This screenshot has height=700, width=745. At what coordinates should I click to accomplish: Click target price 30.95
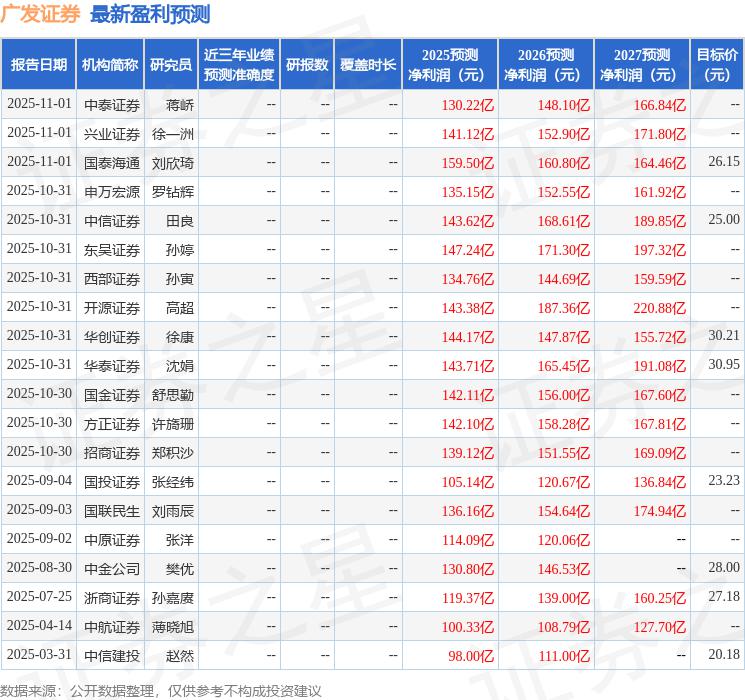pos(724,364)
